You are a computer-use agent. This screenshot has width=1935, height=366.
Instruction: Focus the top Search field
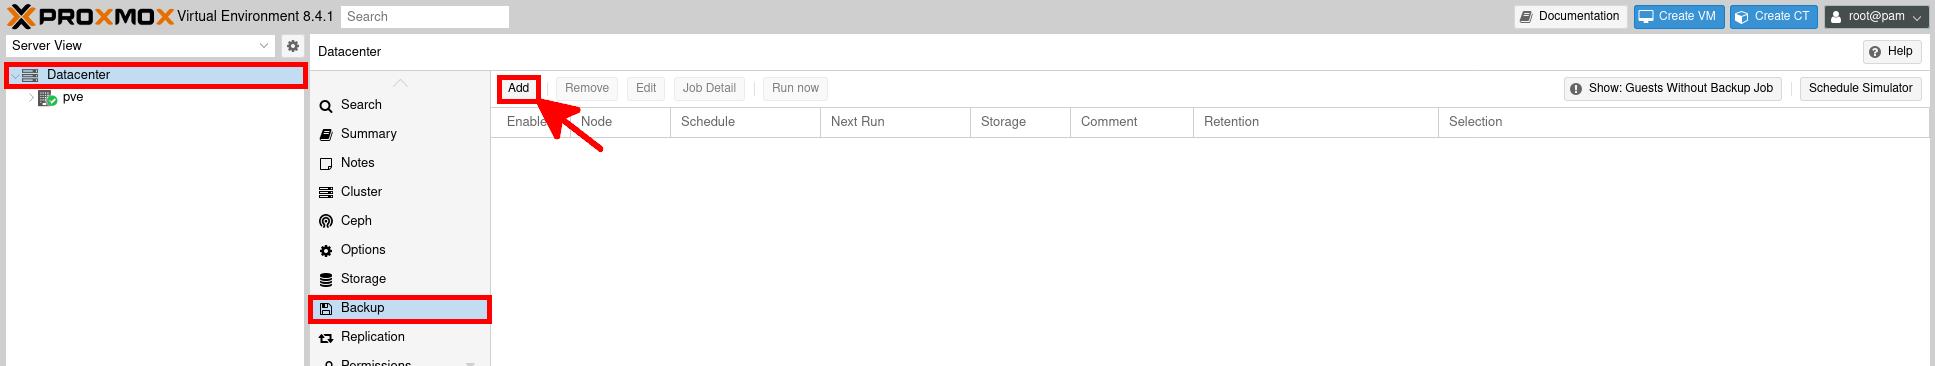(x=425, y=17)
